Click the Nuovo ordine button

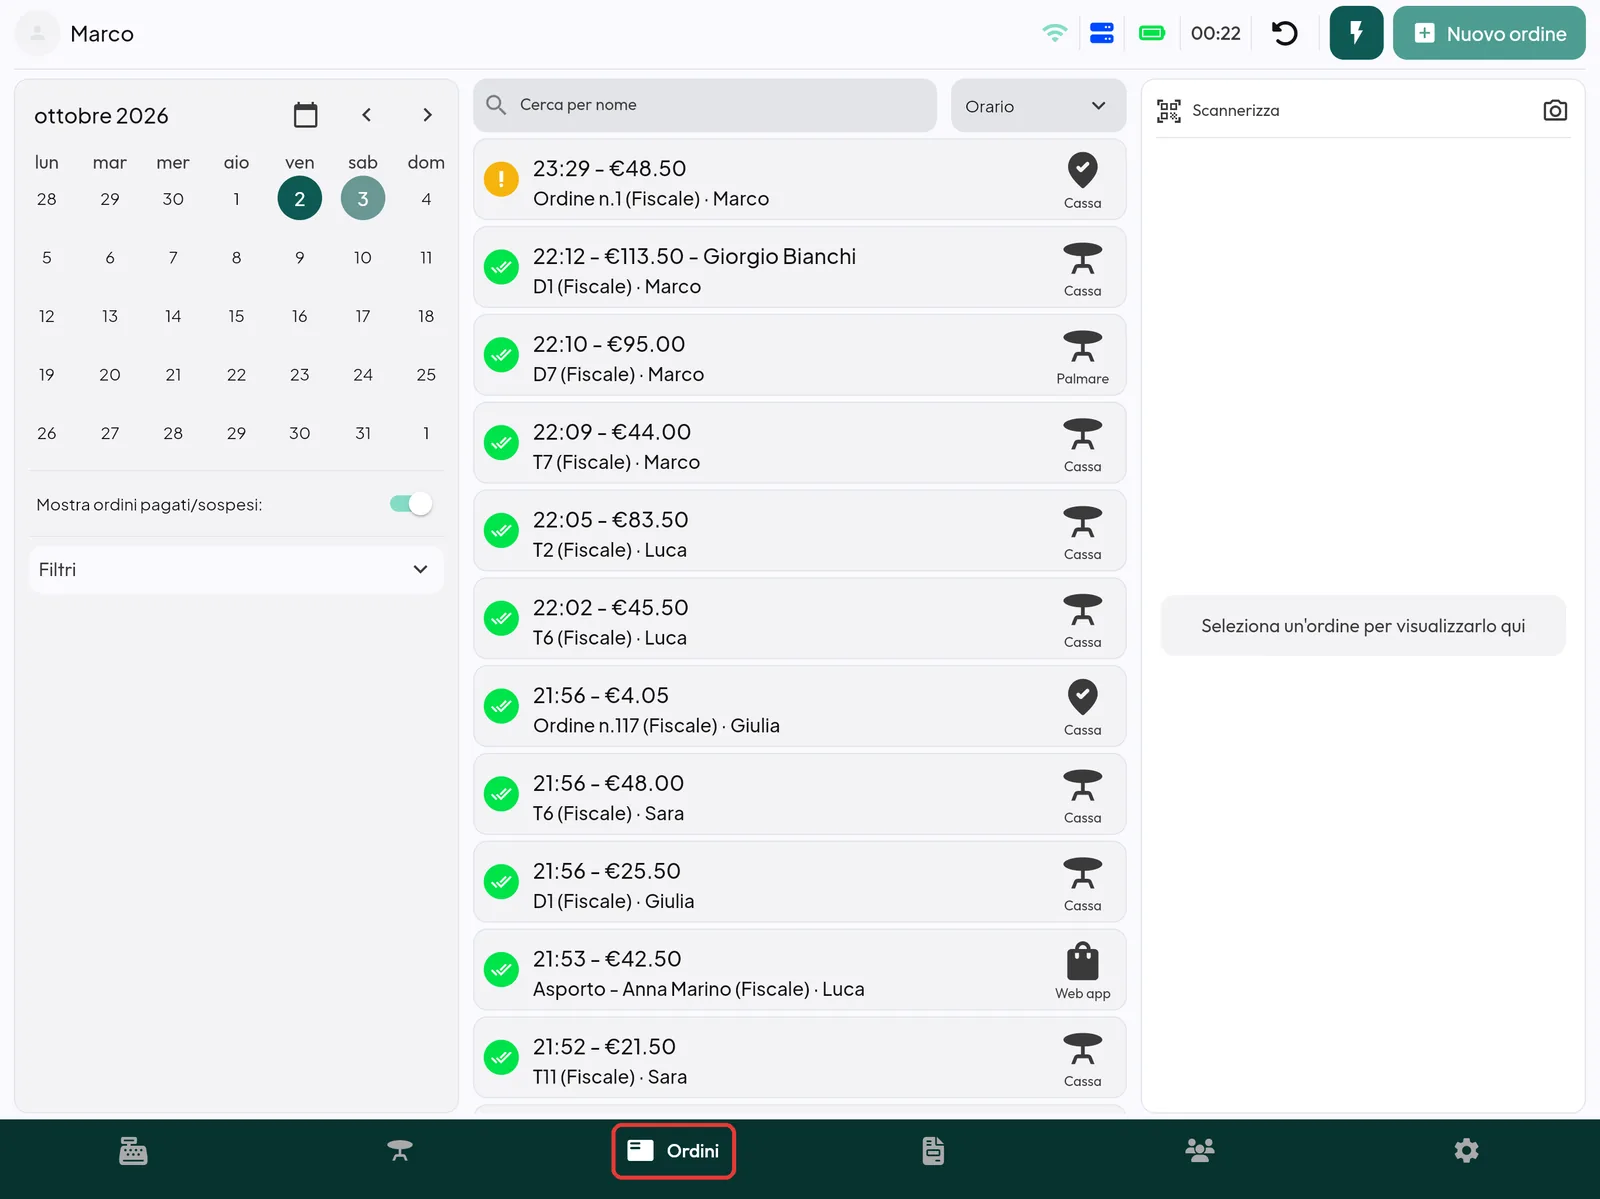pyautogui.click(x=1489, y=33)
